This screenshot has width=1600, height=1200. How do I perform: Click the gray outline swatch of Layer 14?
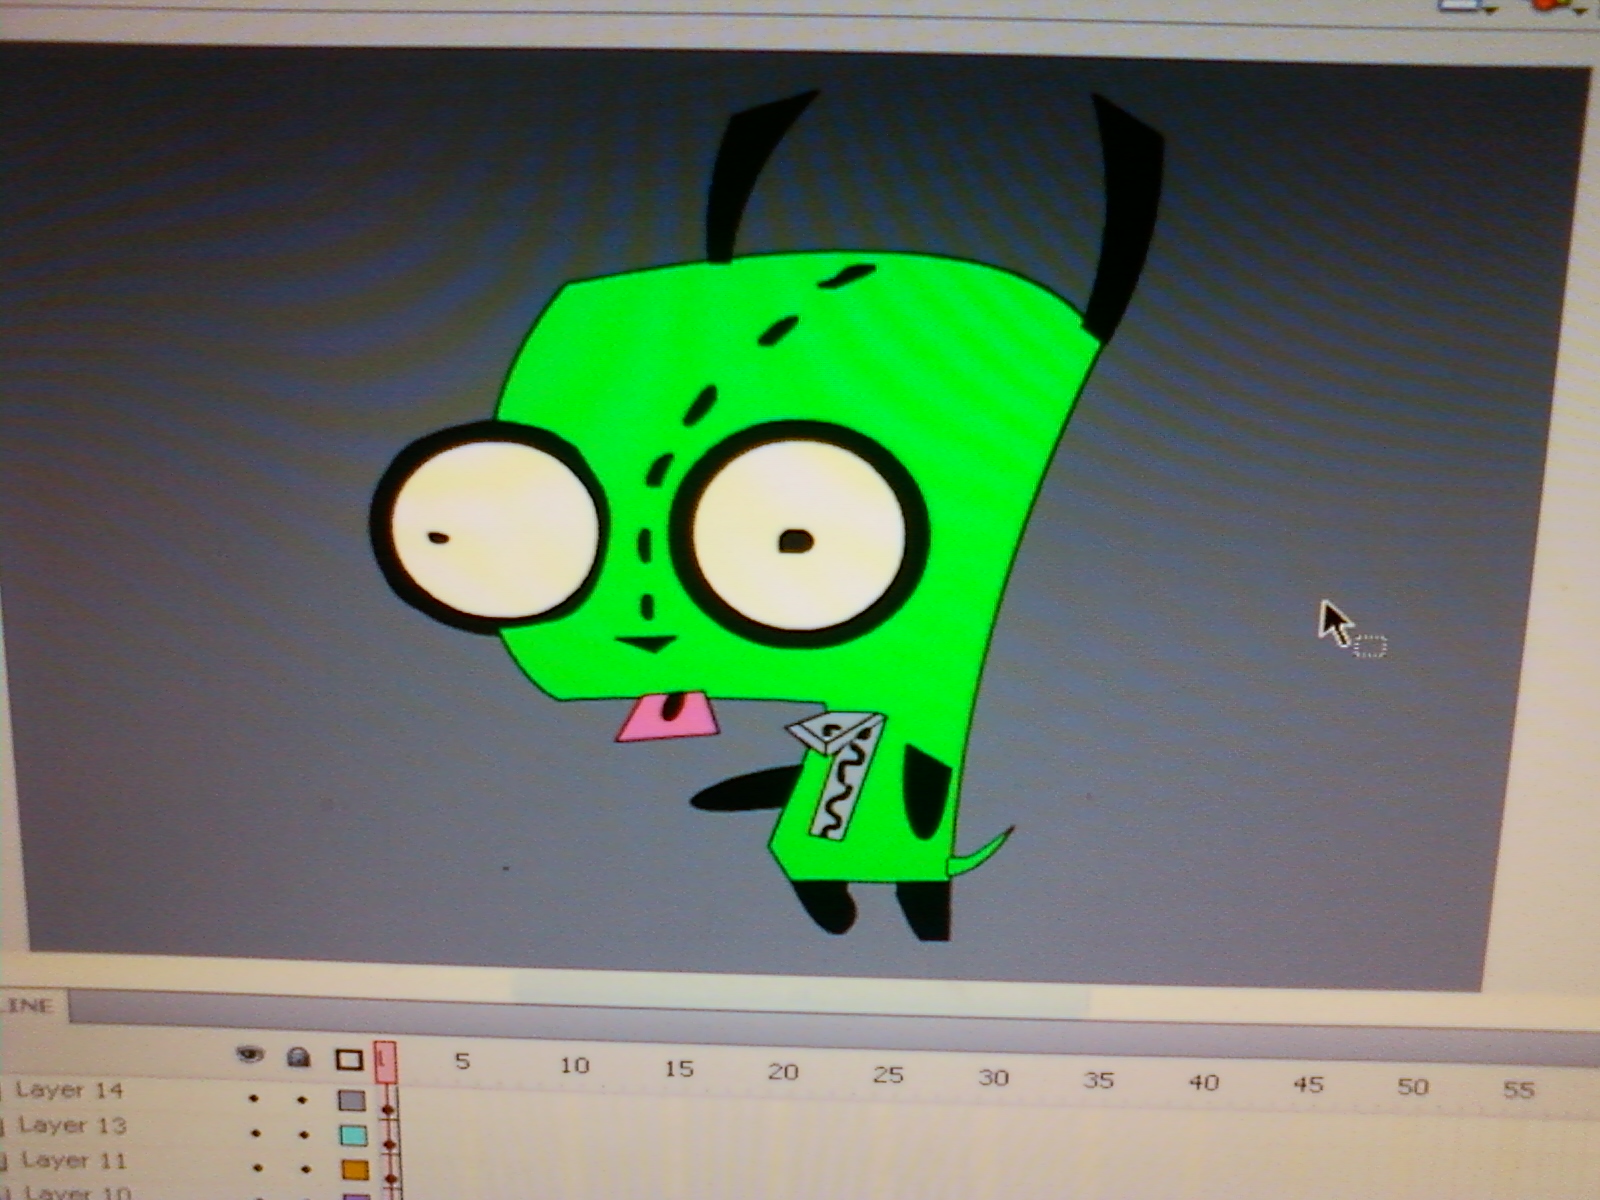coord(352,1101)
